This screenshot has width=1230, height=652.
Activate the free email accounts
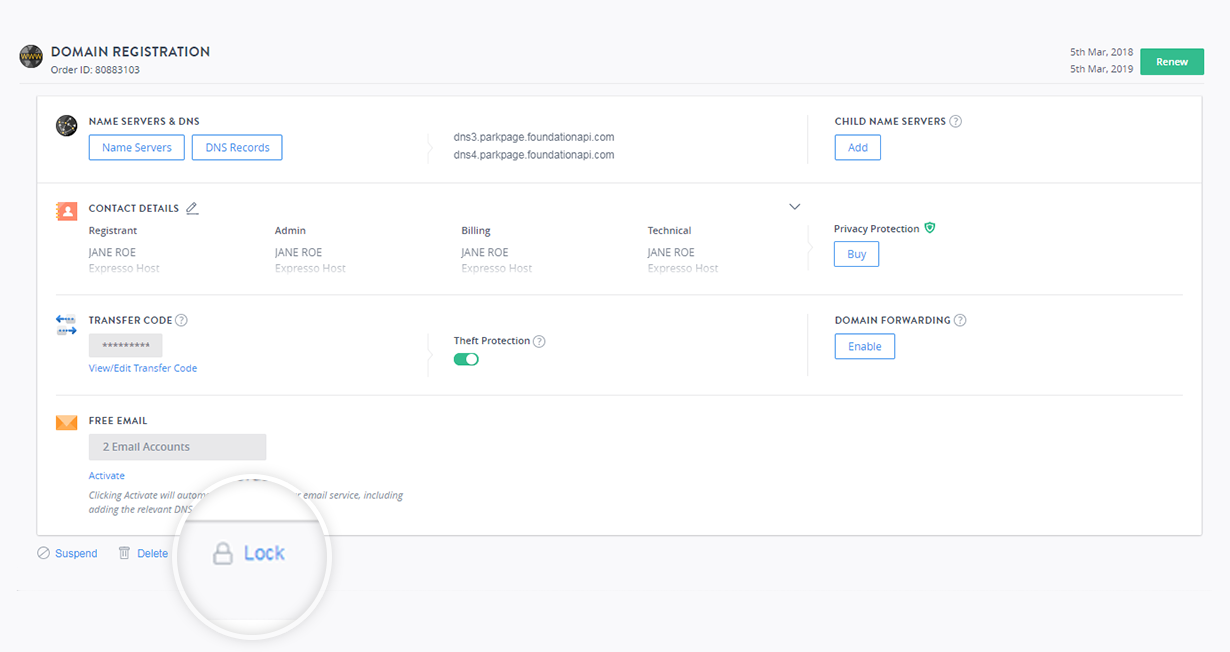(x=107, y=476)
